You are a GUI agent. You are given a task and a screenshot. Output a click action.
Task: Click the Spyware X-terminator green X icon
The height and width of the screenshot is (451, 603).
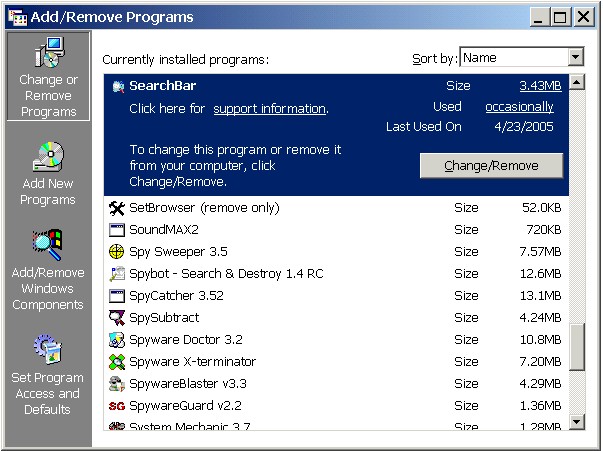117,362
